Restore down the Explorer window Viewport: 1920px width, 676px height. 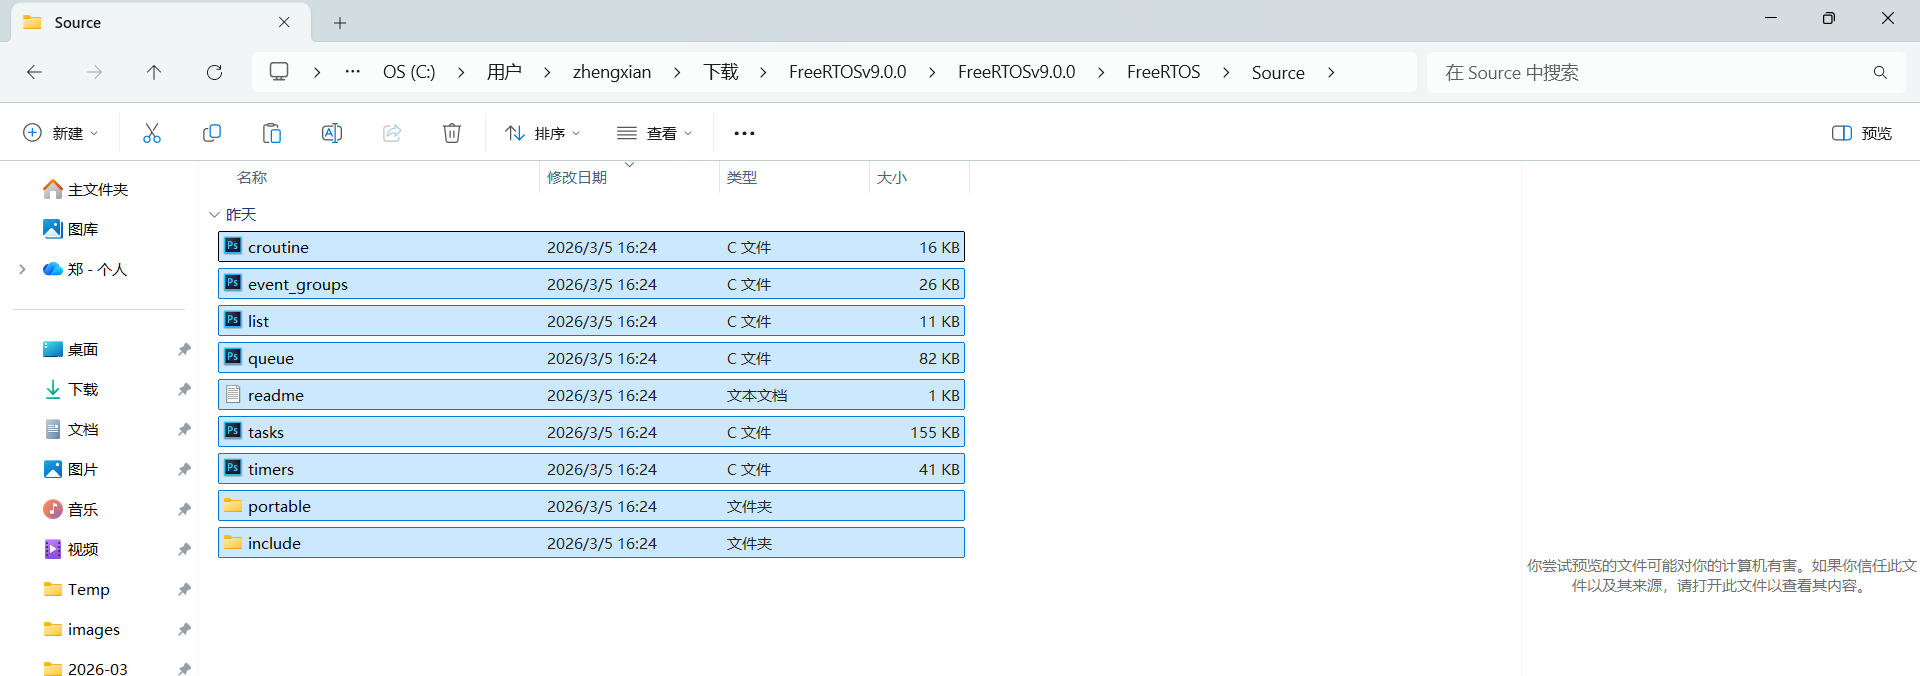(x=1829, y=18)
